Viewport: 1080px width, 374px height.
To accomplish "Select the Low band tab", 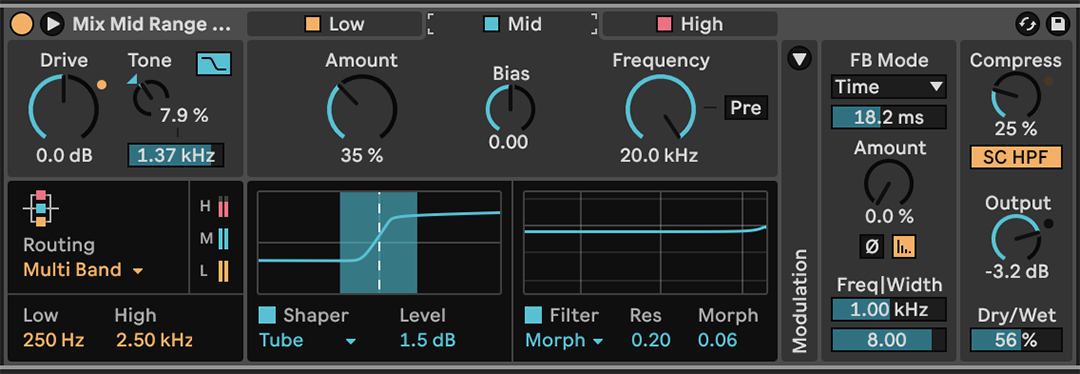I will tap(334, 24).
